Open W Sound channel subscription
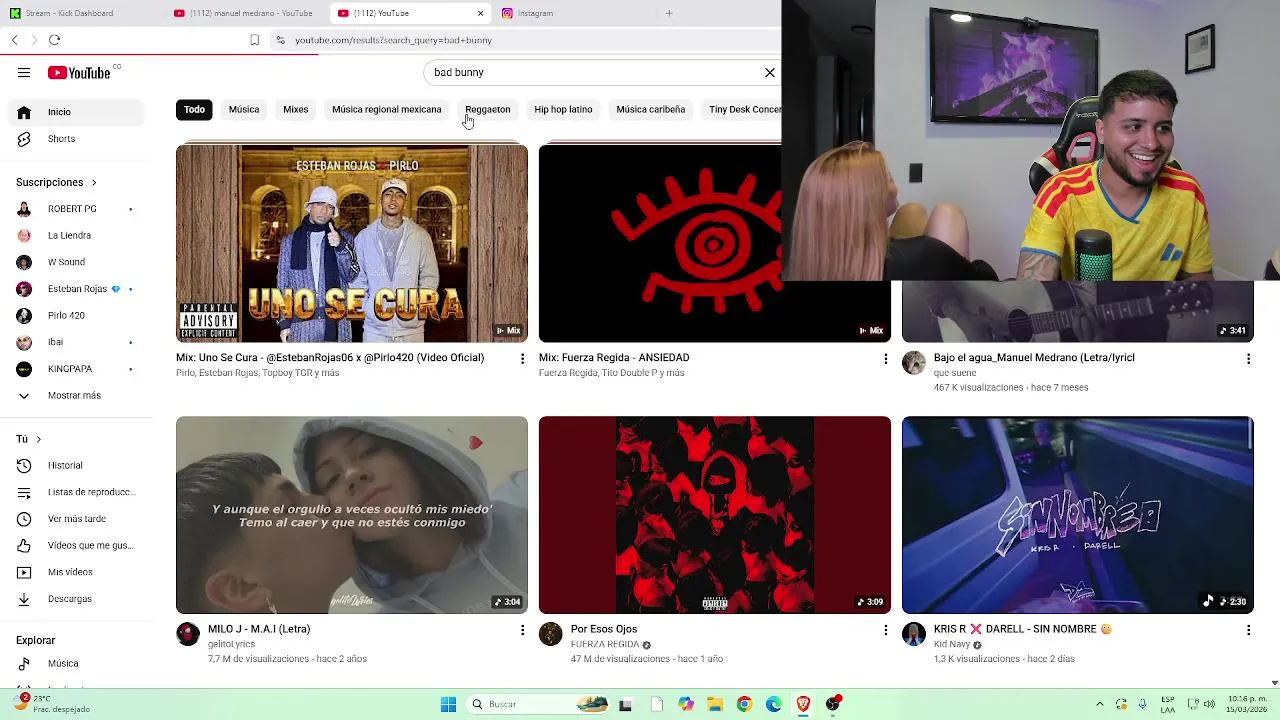This screenshot has width=1280, height=720. [x=78, y=262]
